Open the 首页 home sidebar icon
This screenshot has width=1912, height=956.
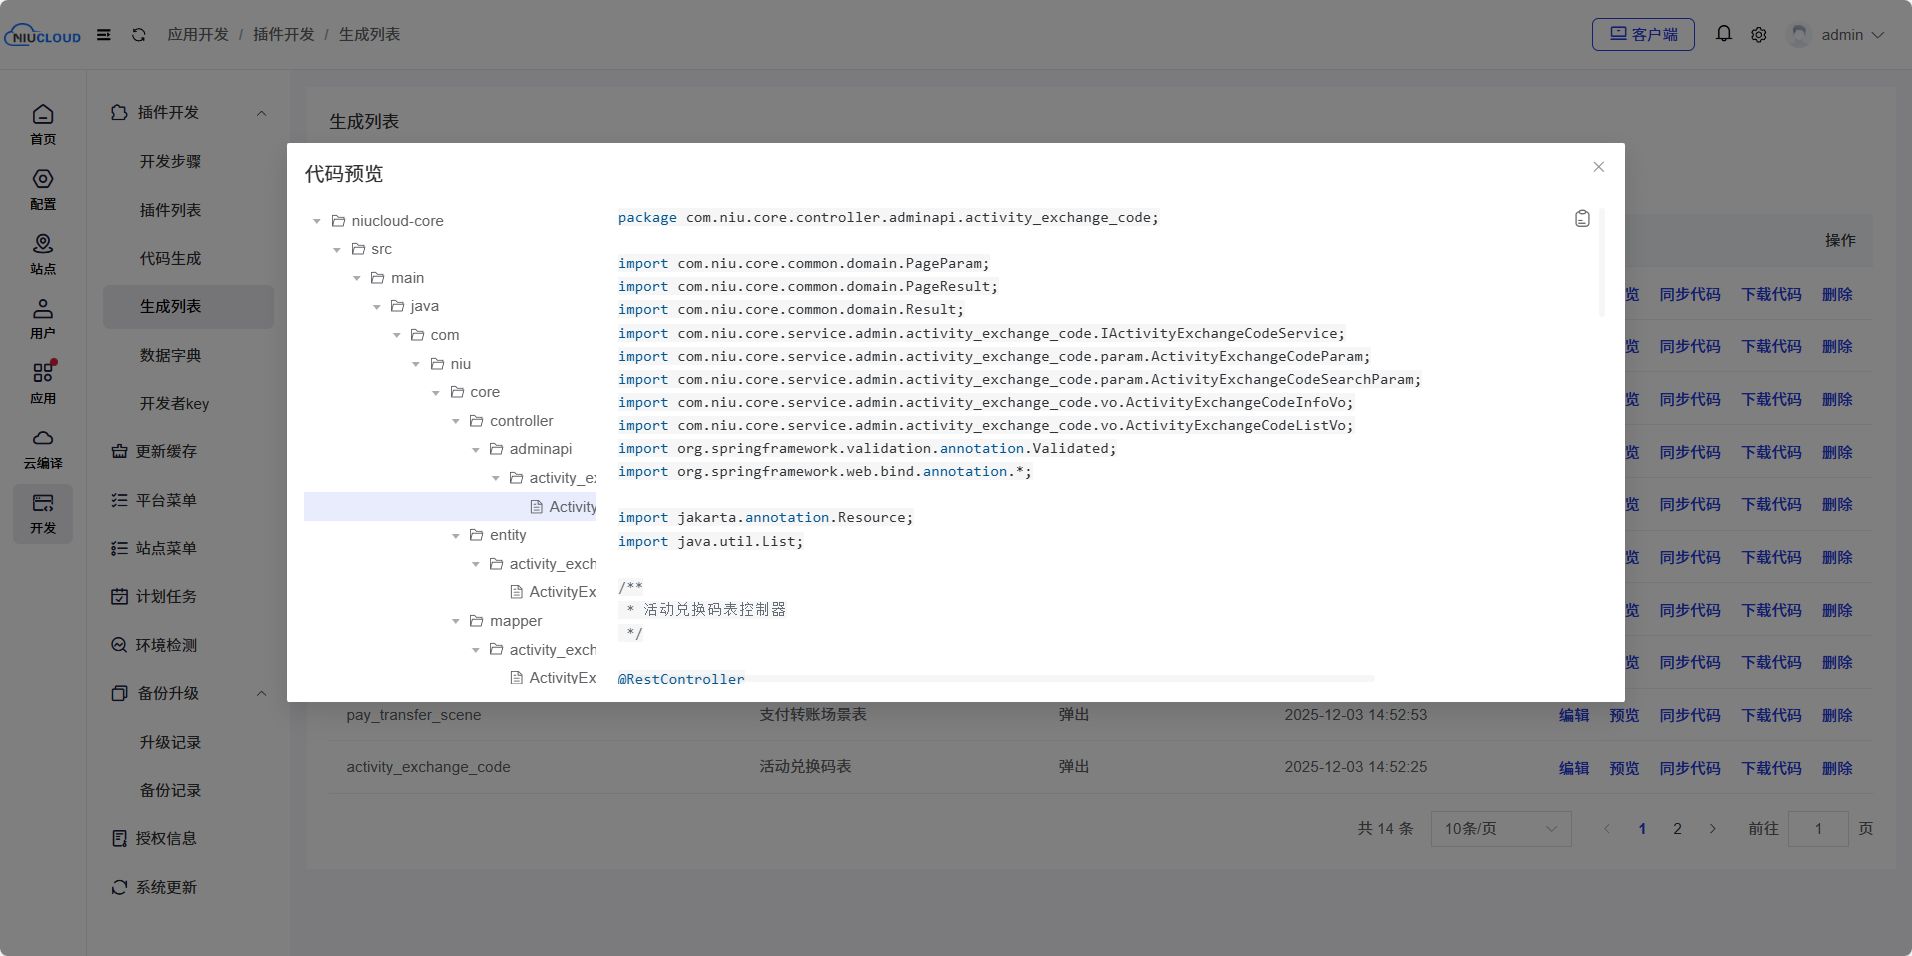tap(43, 124)
